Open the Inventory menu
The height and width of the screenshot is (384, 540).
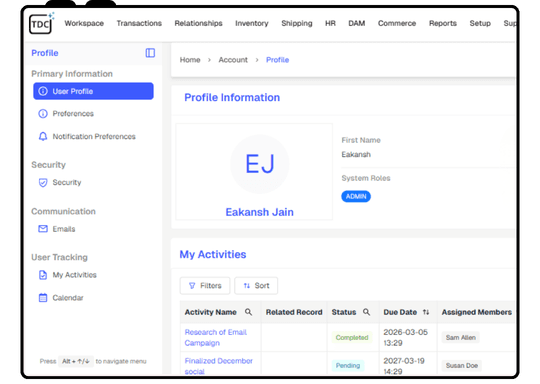tap(252, 23)
